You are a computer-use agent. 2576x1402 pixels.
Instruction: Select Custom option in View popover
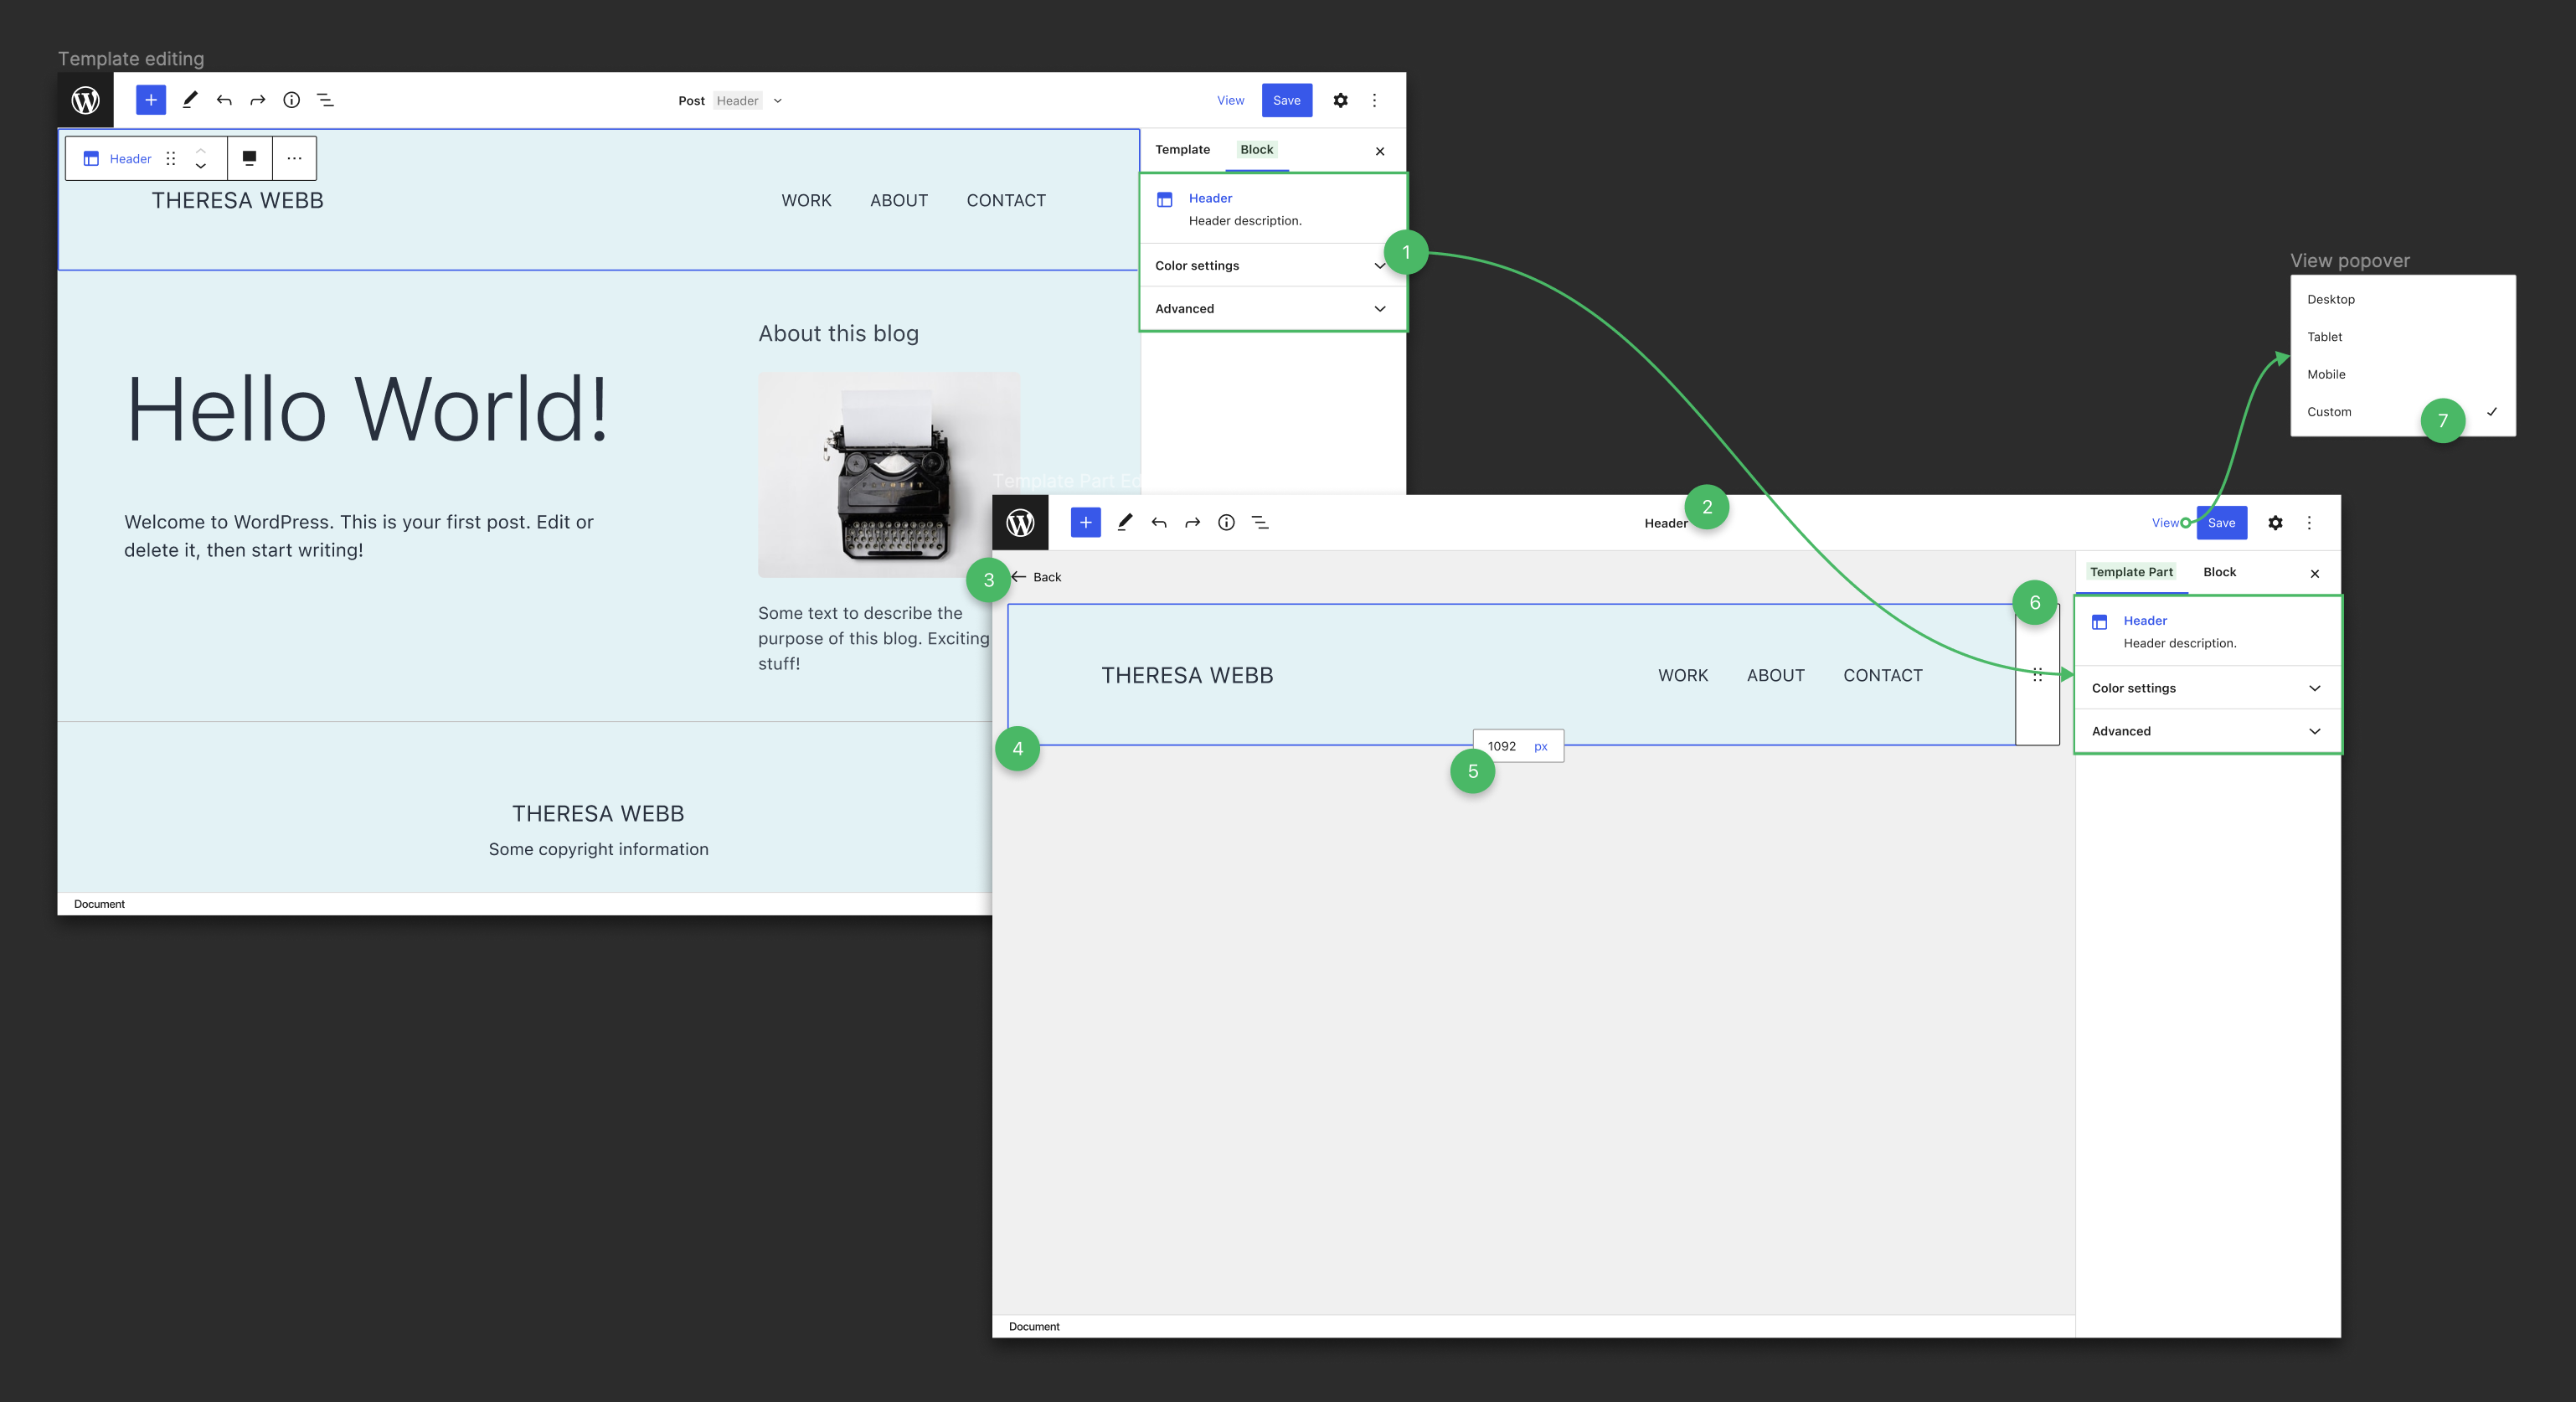click(x=2329, y=412)
